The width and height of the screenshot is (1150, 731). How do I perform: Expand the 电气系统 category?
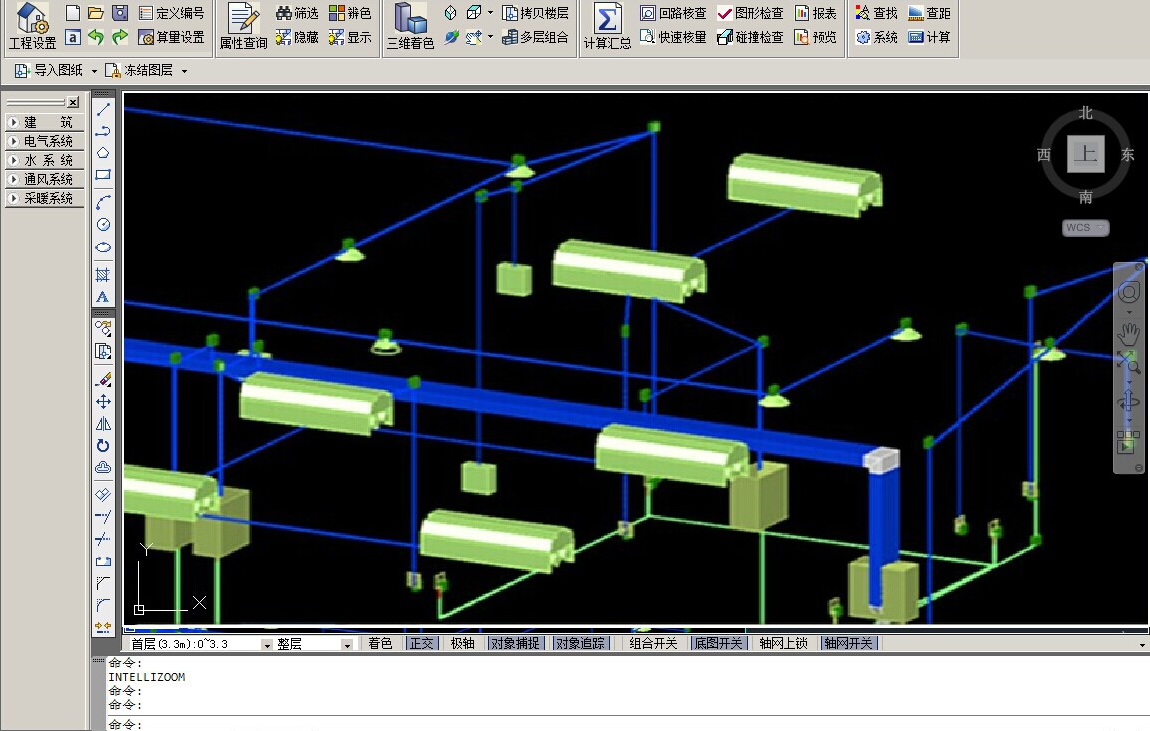tap(45, 141)
